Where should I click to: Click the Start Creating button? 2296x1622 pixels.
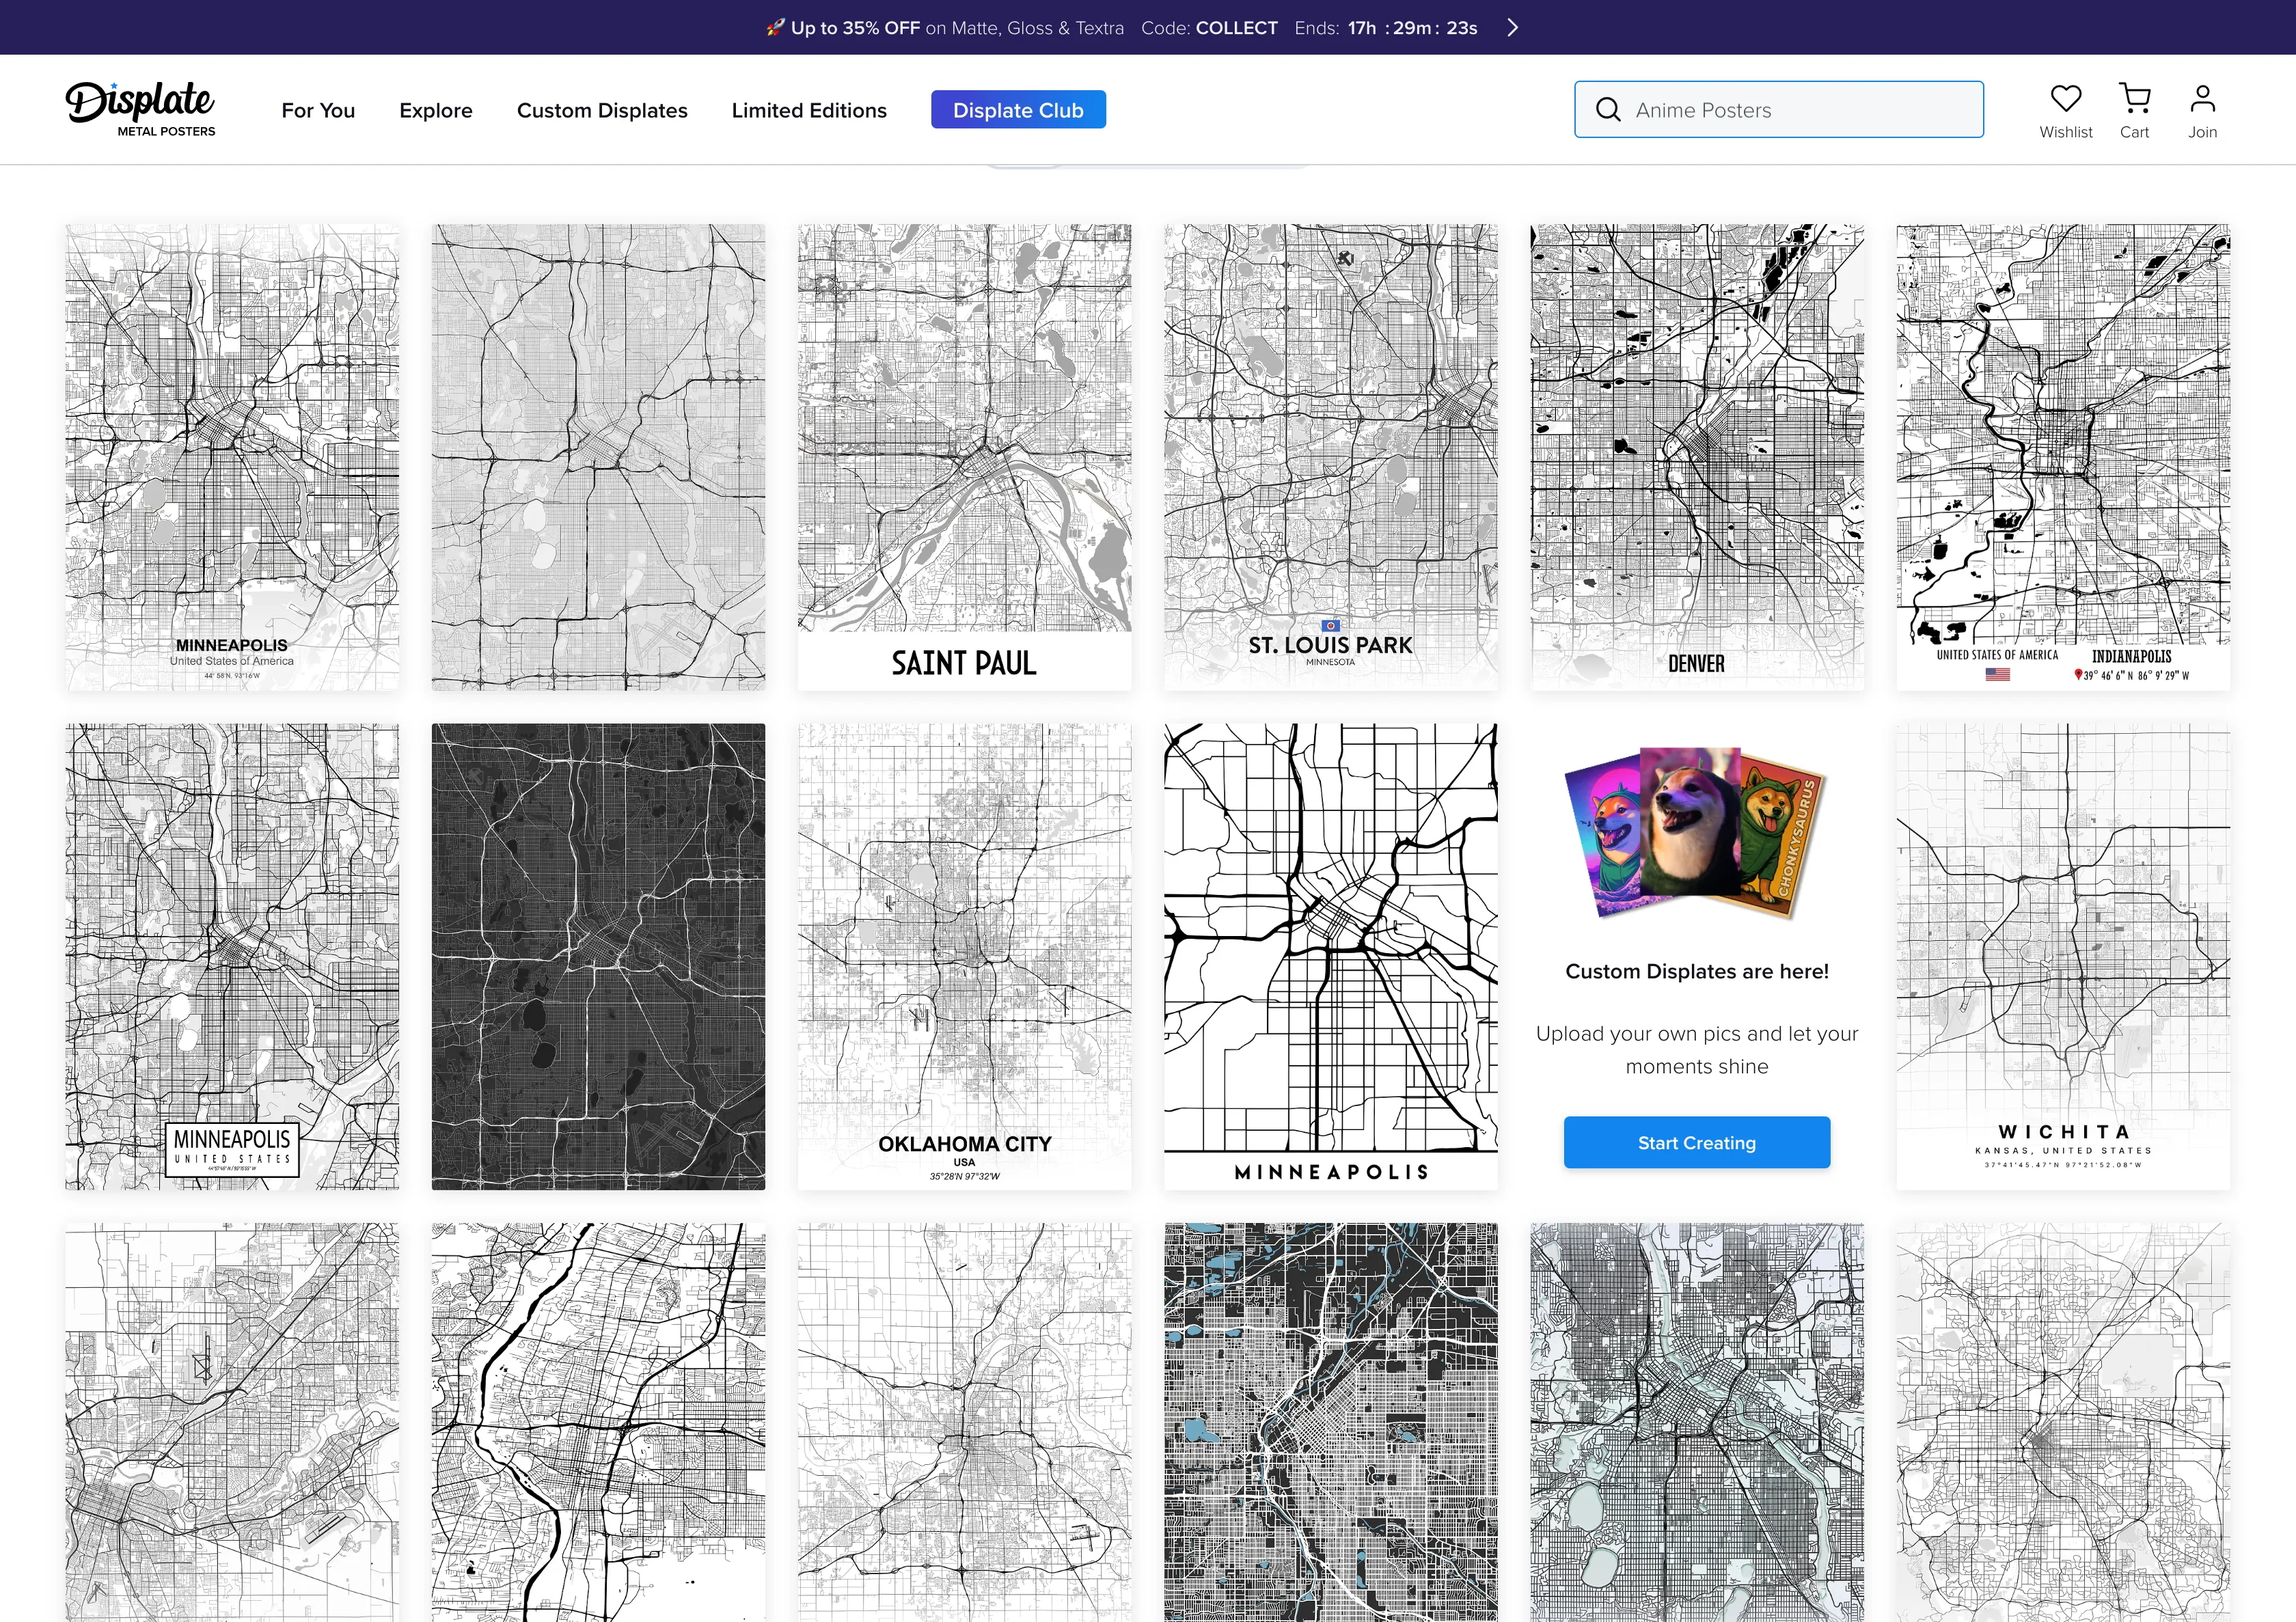1696,1142
